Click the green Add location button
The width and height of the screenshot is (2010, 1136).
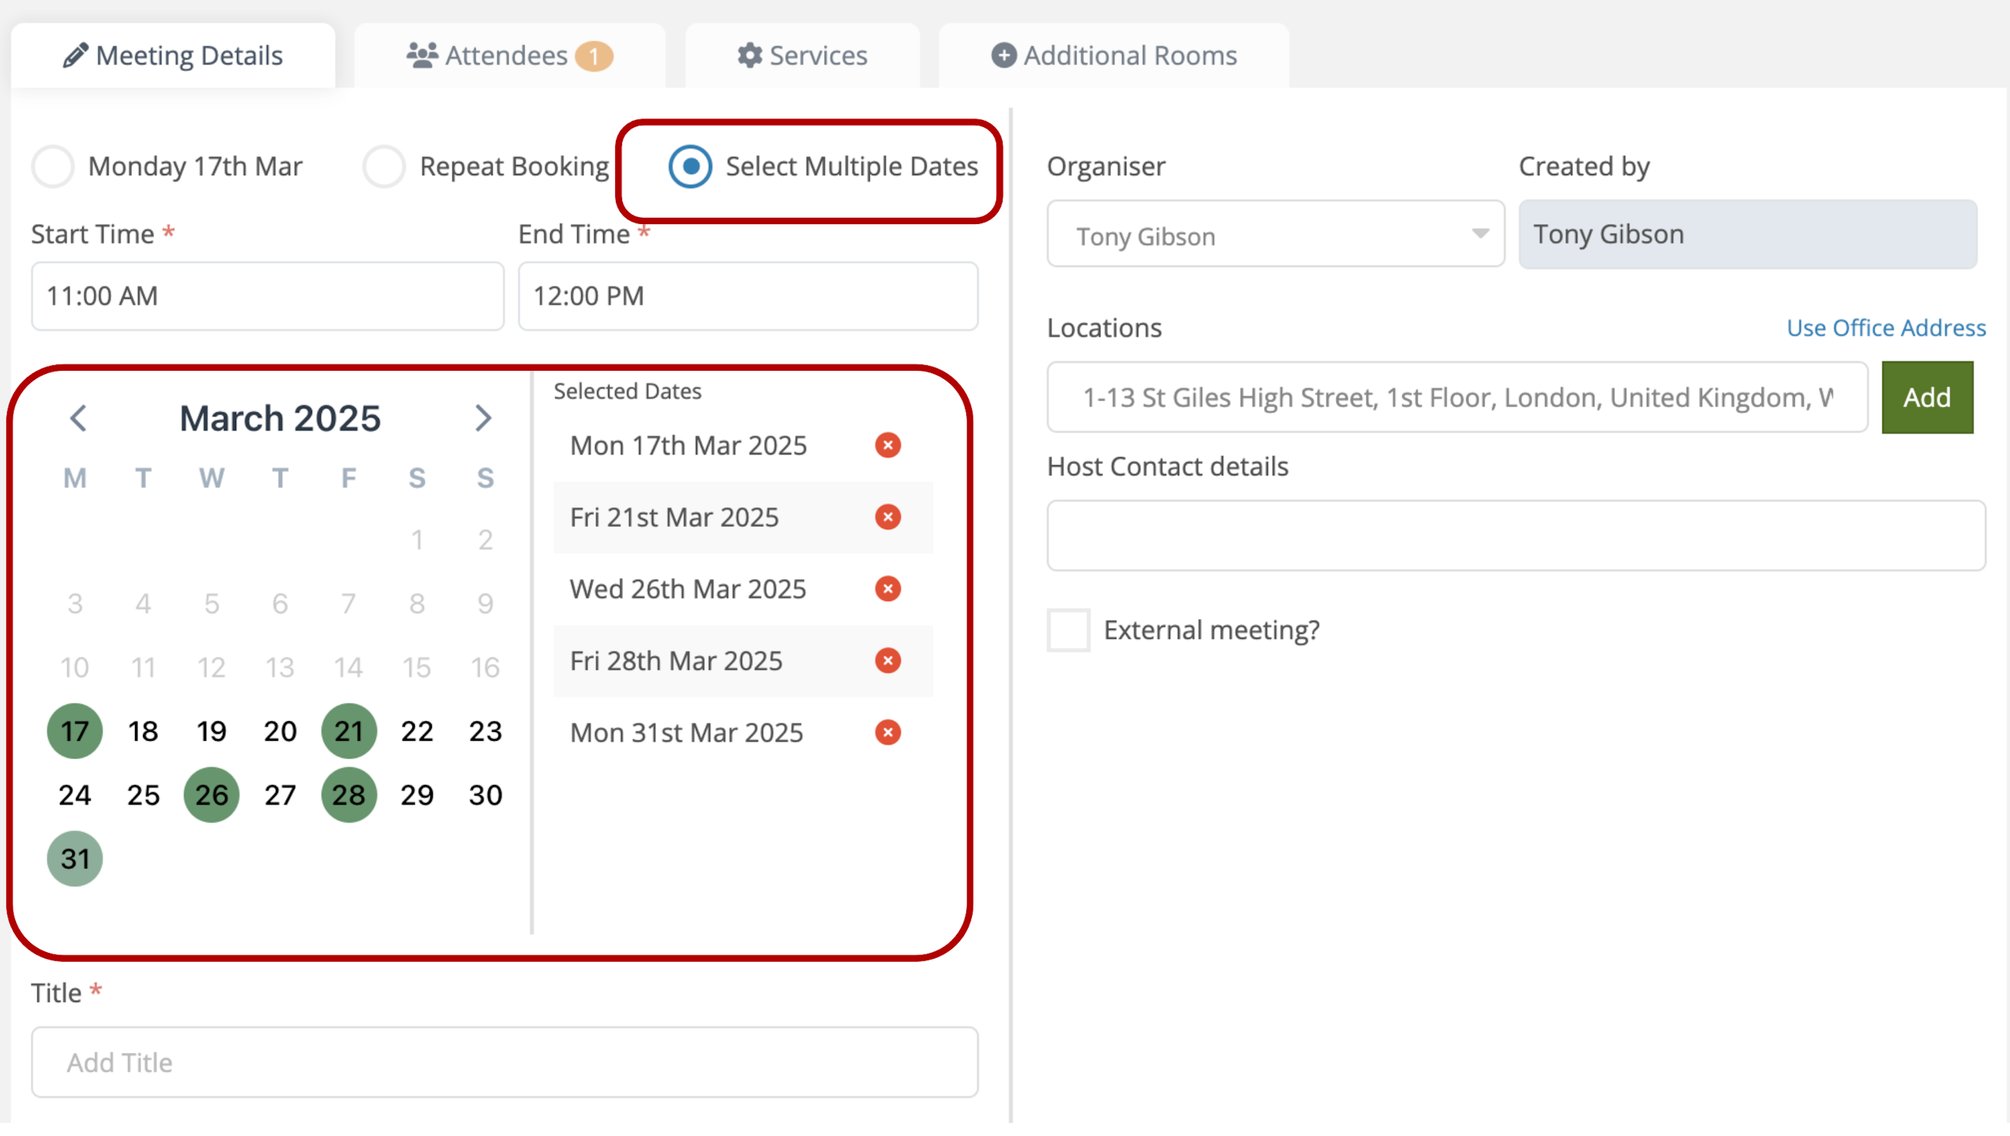click(x=1927, y=397)
